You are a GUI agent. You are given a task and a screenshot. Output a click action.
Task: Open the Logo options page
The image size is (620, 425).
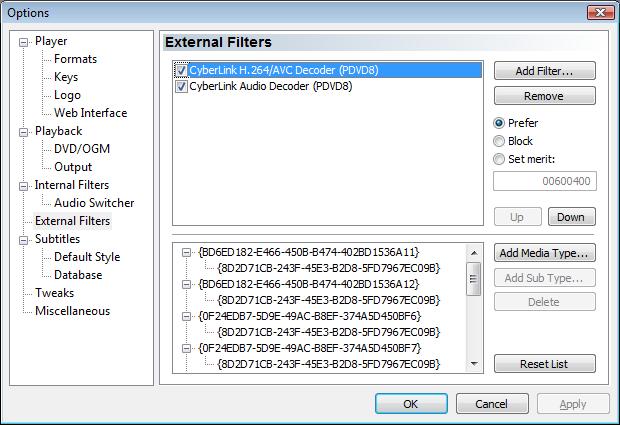(x=67, y=95)
